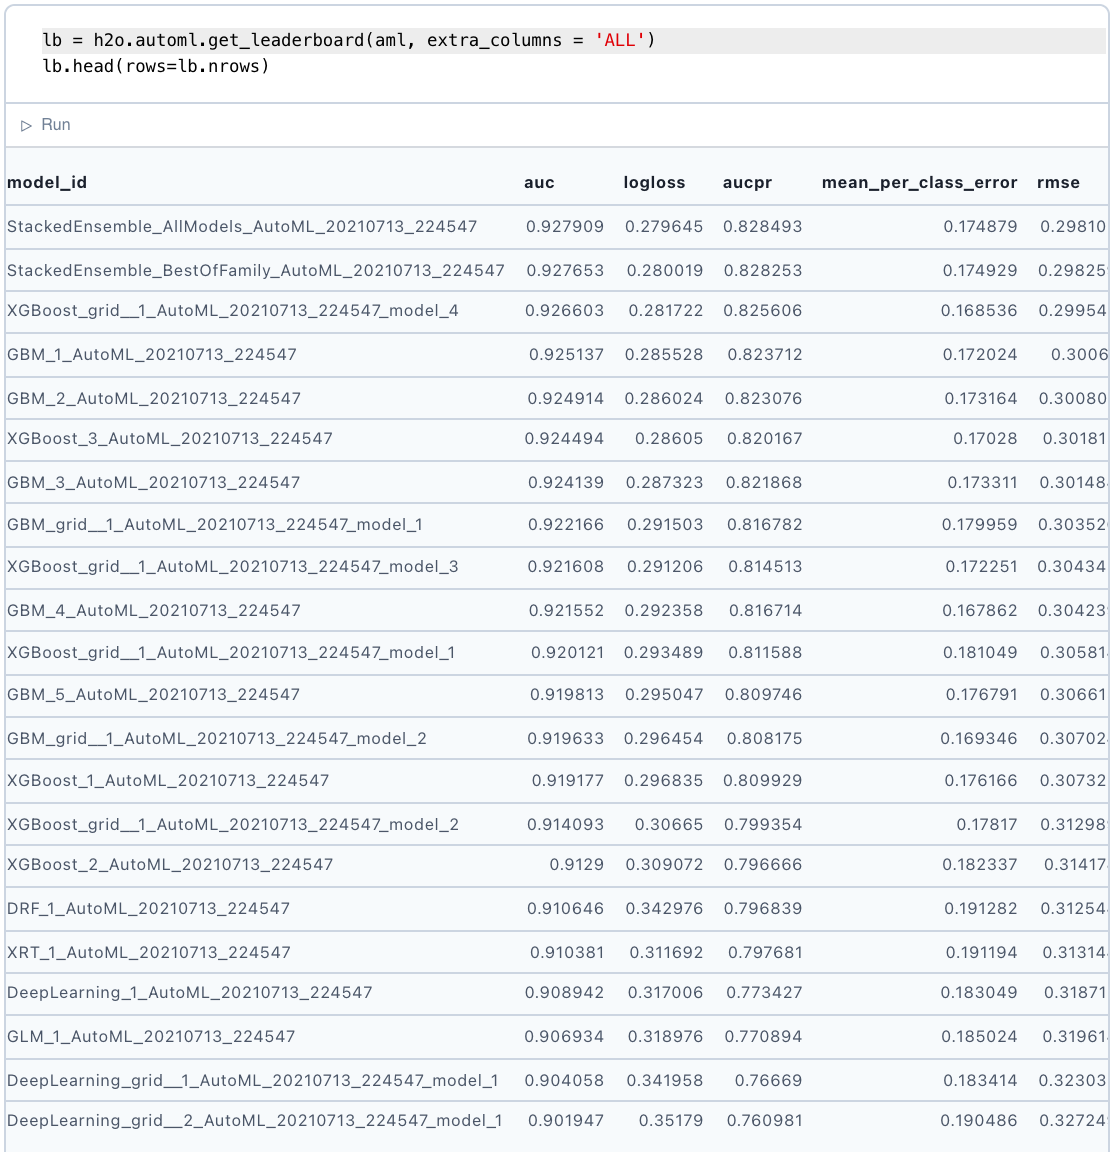This screenshot has height=1152, width=1116.
Task: Click the auc value 0.927653
Action: coord(565,270)
